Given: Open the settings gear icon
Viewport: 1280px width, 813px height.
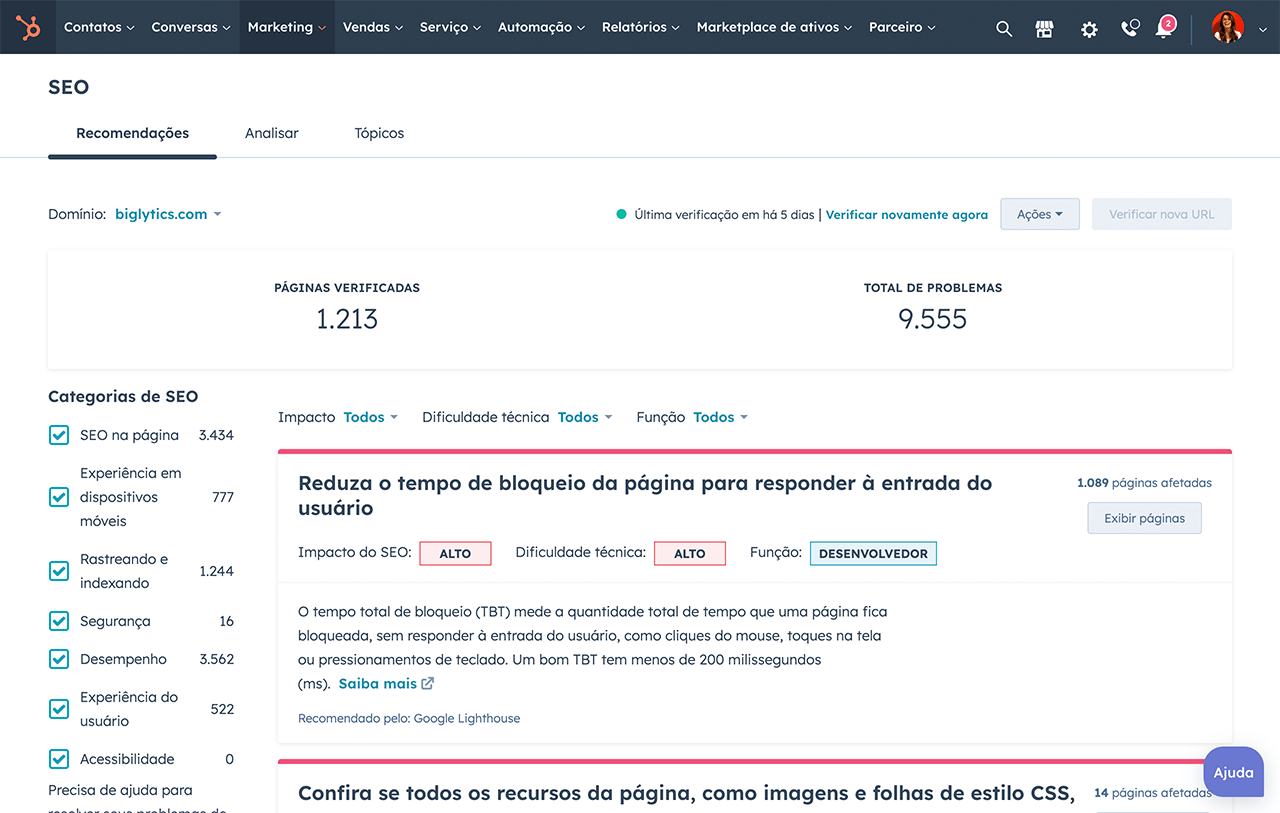Looking at the screenshot, I should click(1088, 28).
